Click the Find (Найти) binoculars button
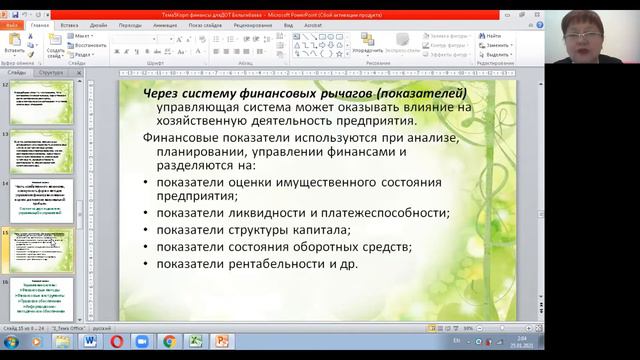640x360 pixels. (490, 36)
